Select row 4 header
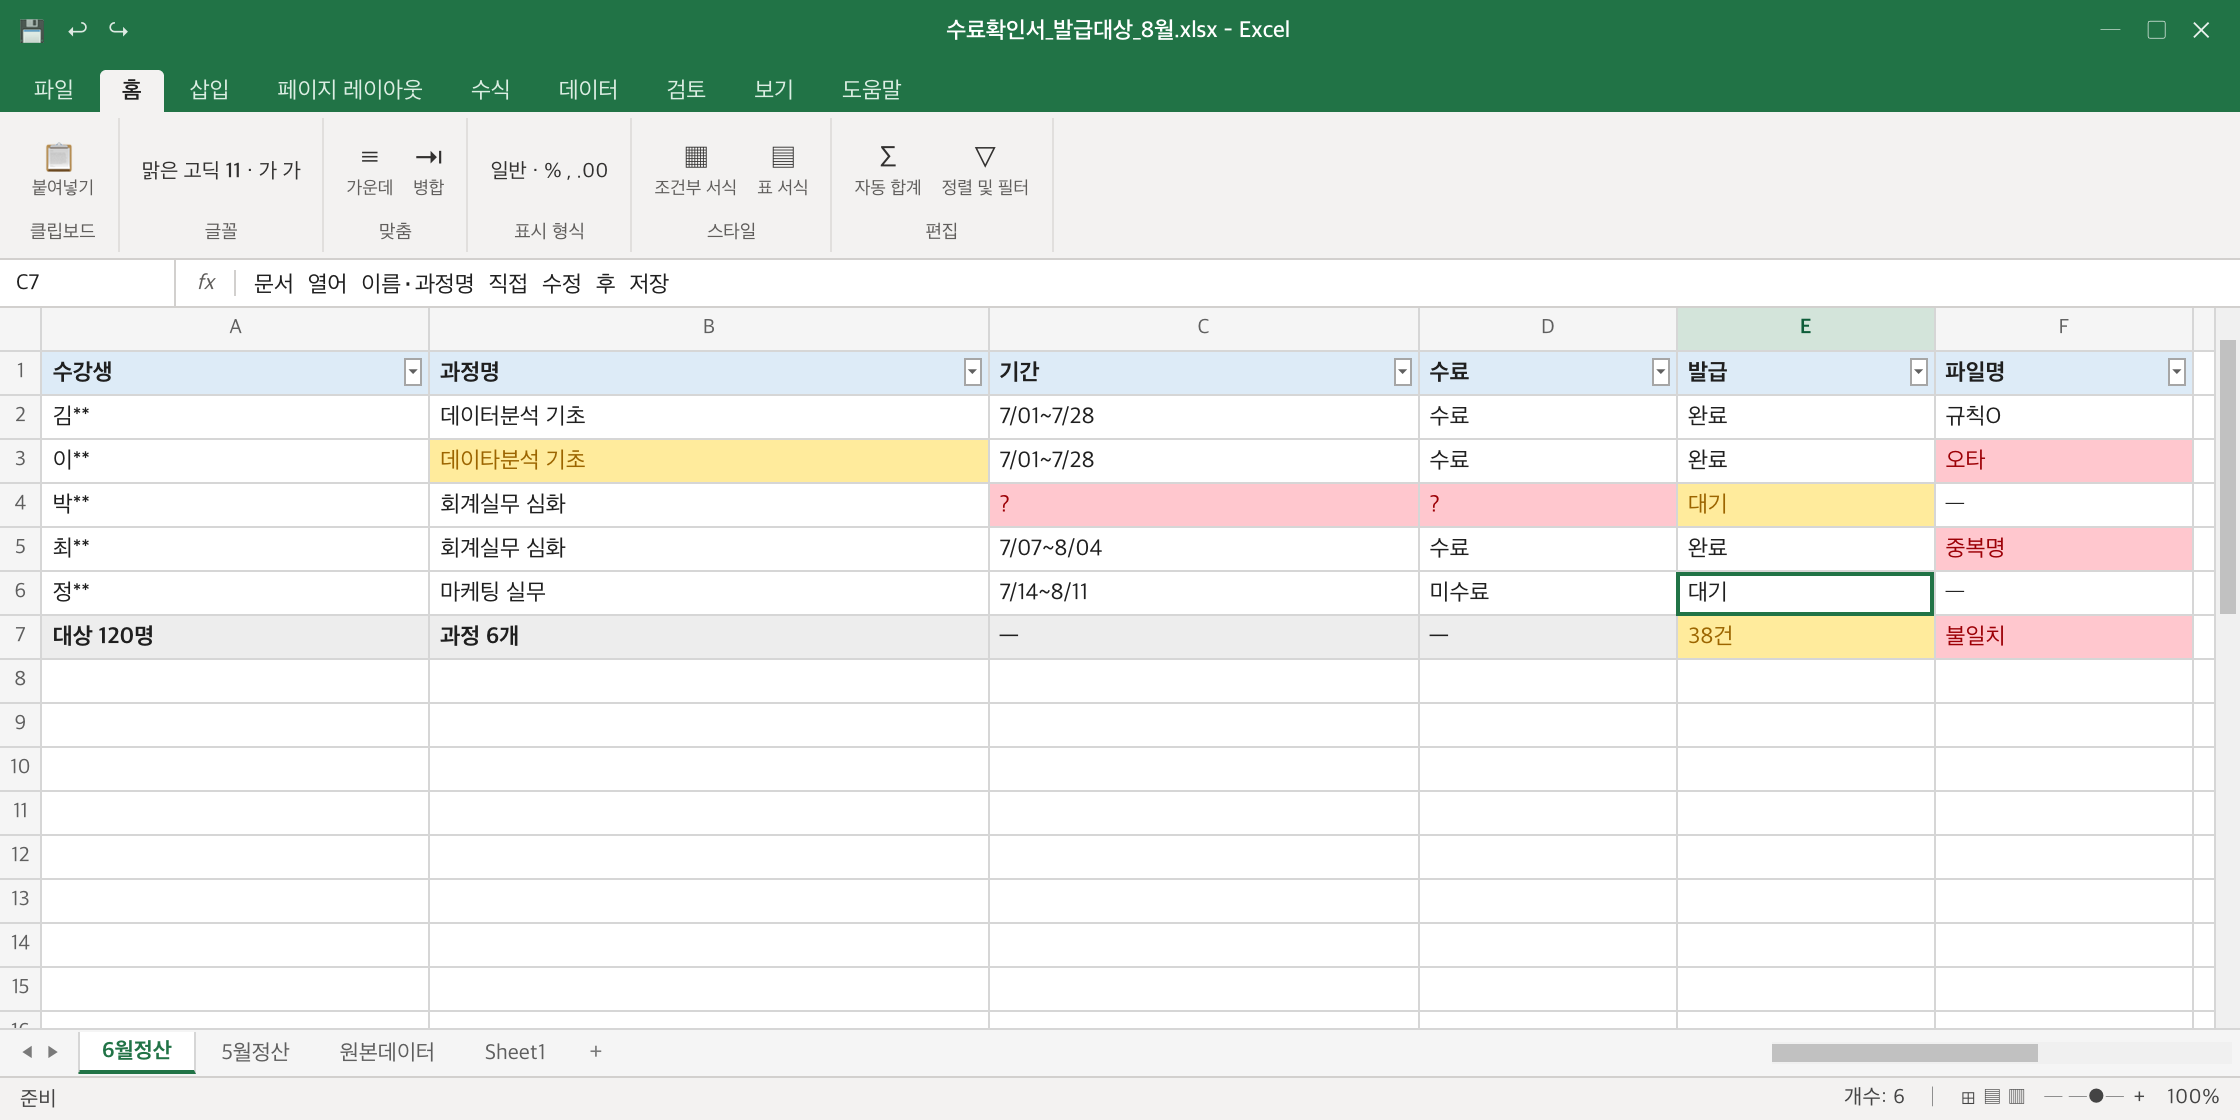Screen dimensions: 2240x1120 click(20, 504)
